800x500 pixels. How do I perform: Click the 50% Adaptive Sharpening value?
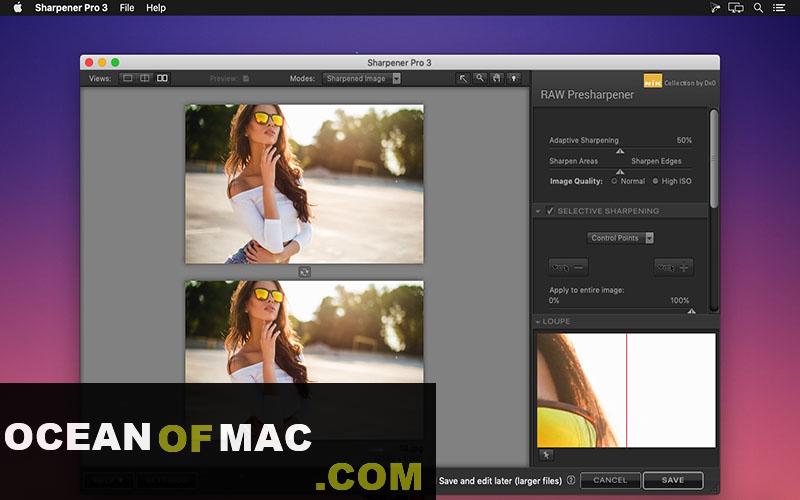pos(684,140)
